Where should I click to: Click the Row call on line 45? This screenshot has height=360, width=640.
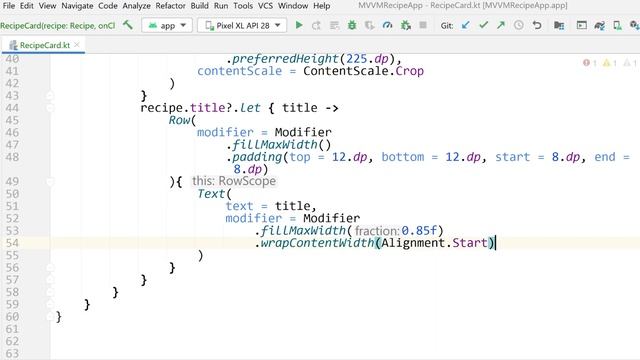tap(180, 120)
